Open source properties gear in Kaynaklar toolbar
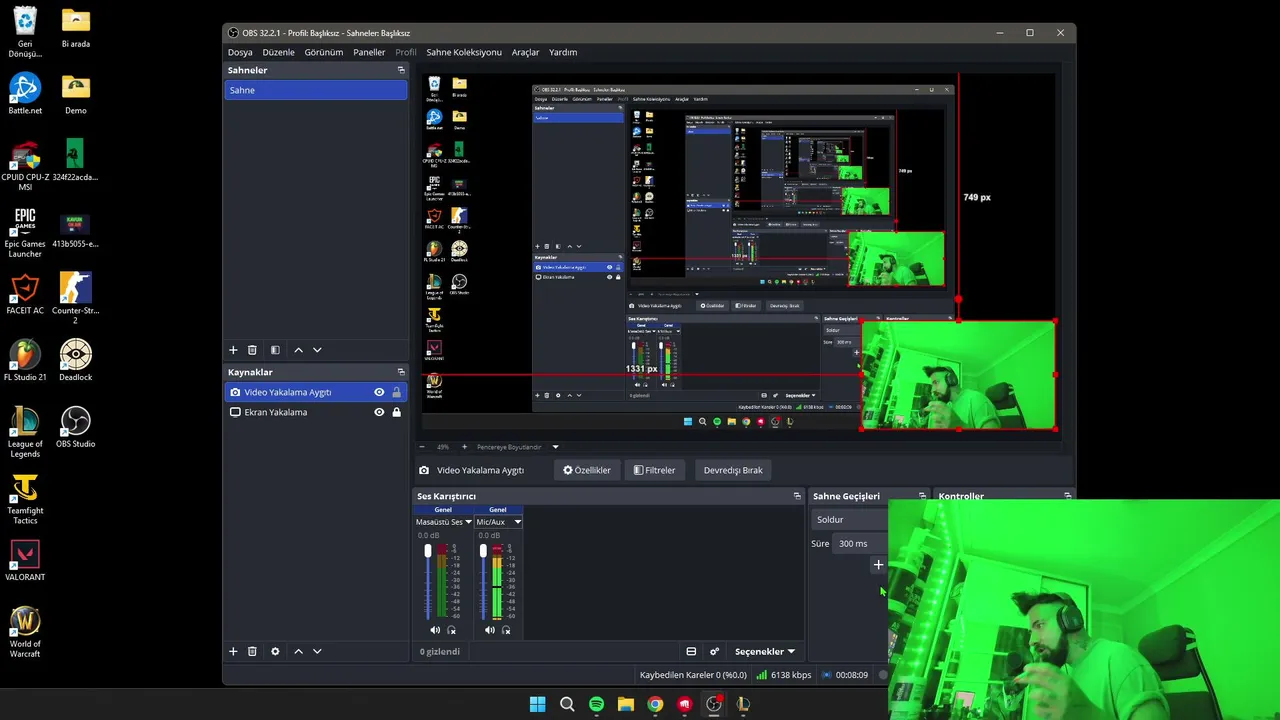 [x=275, y=651]
